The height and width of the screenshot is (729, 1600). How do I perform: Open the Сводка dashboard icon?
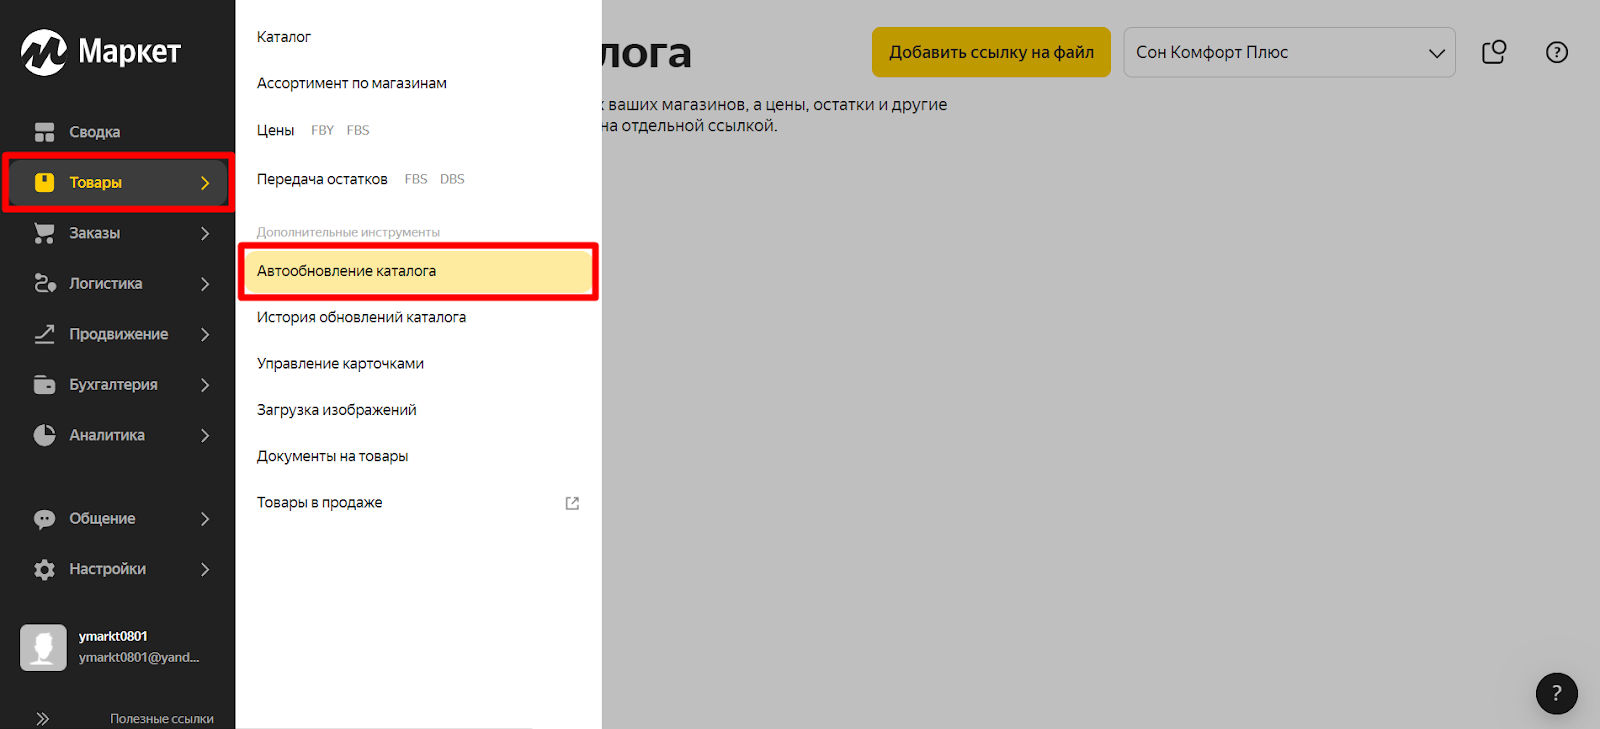(x=44, y=132)
